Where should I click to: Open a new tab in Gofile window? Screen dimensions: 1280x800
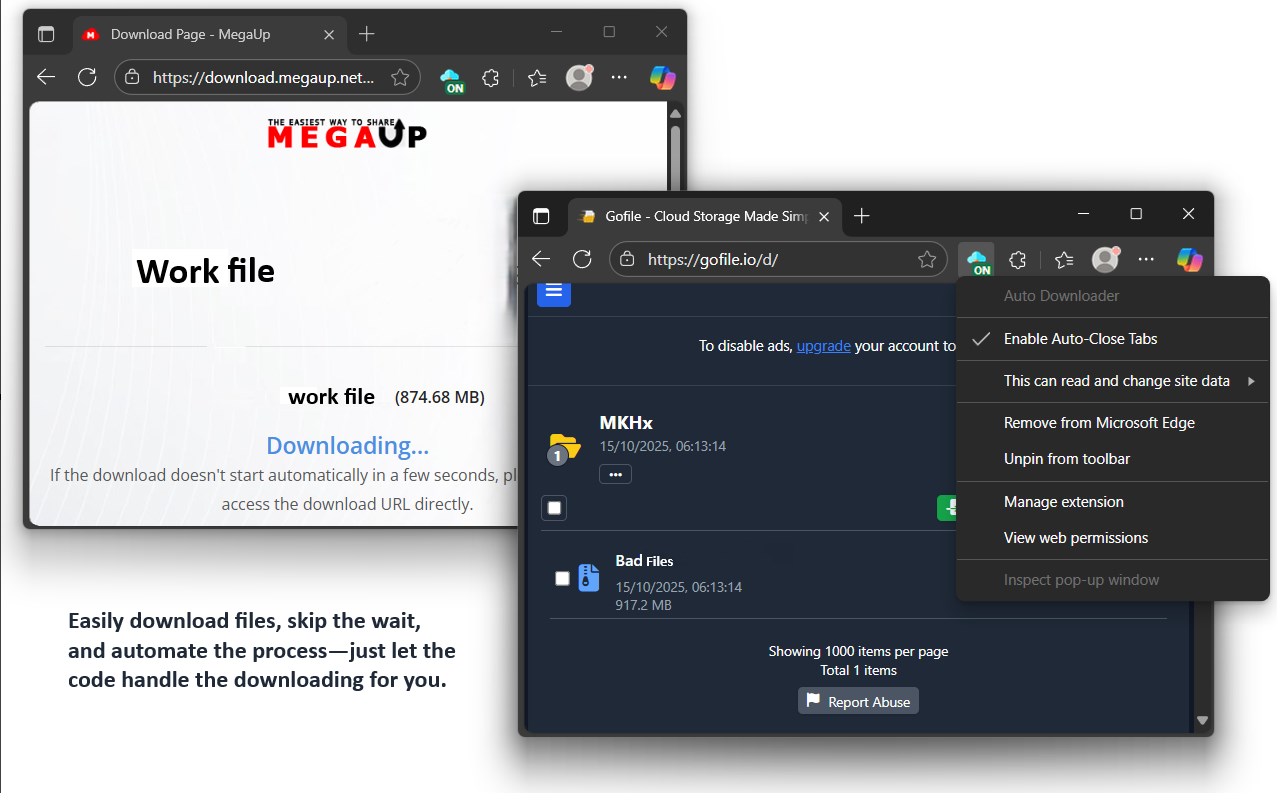(862, 216)
